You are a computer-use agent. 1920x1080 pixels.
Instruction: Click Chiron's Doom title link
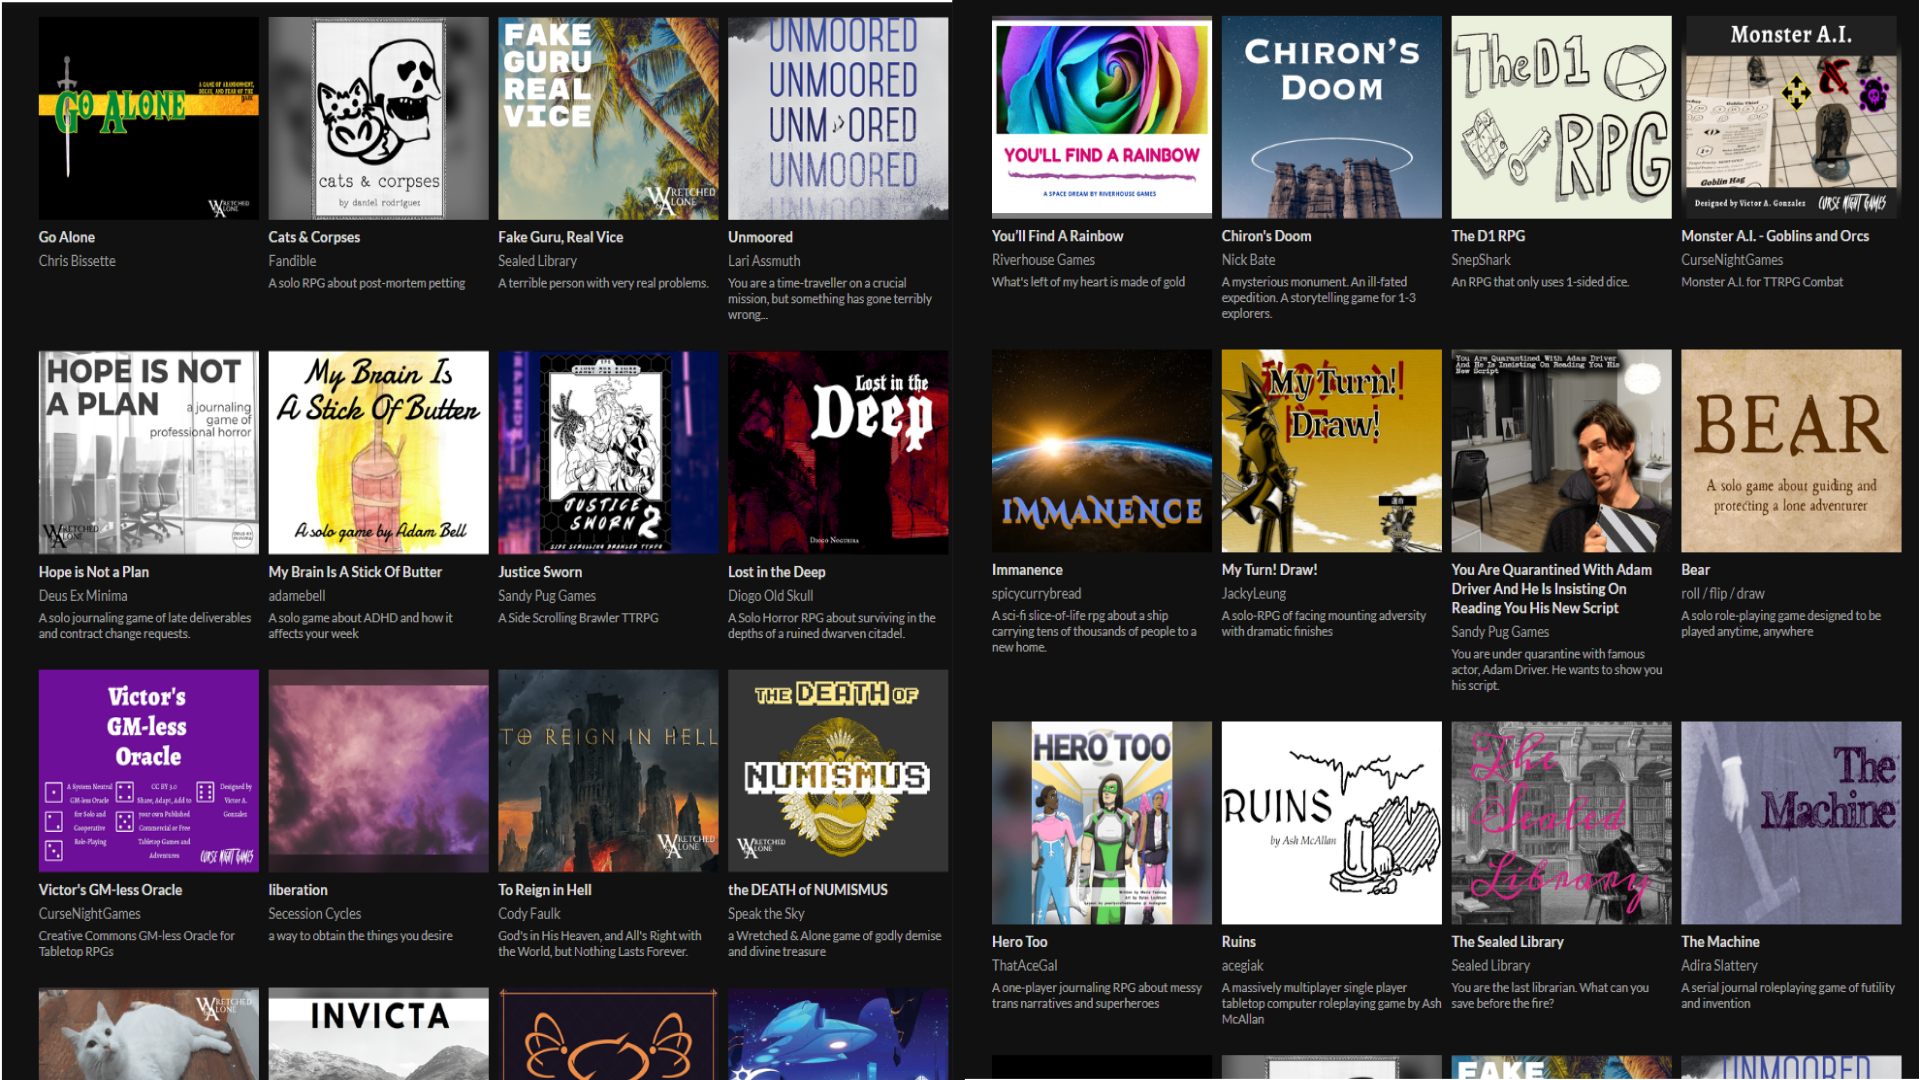pos(1265,236)
